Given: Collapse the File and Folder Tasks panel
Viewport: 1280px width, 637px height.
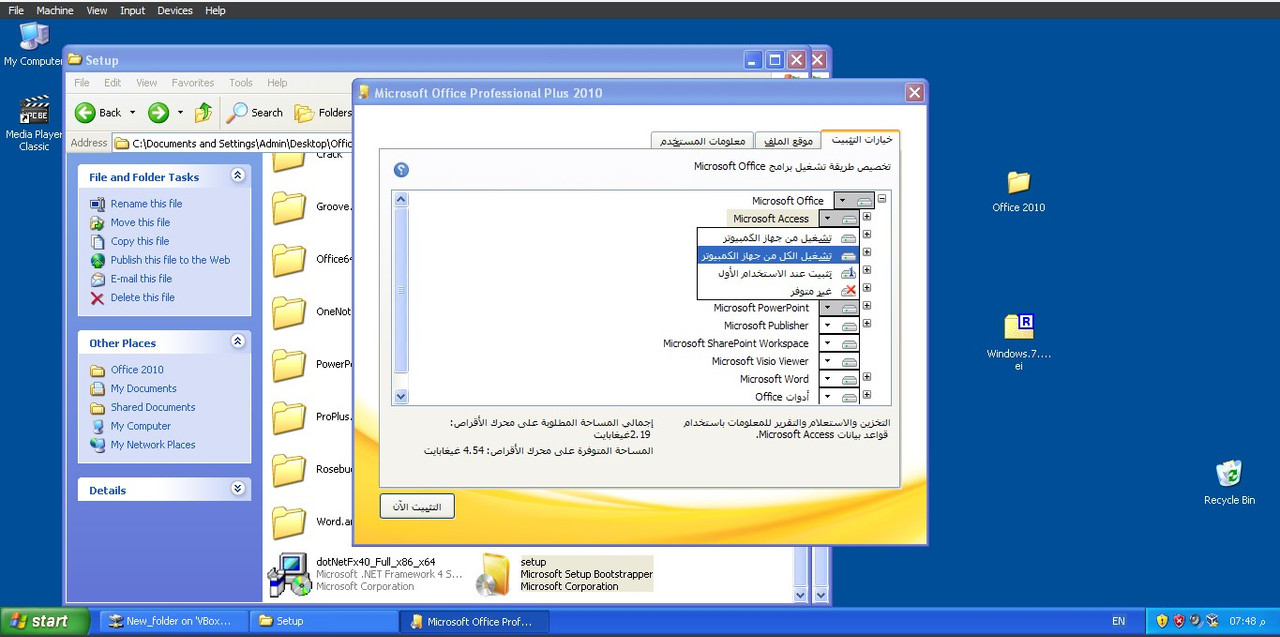Looking at the screenshot, I should coord(238,176).
